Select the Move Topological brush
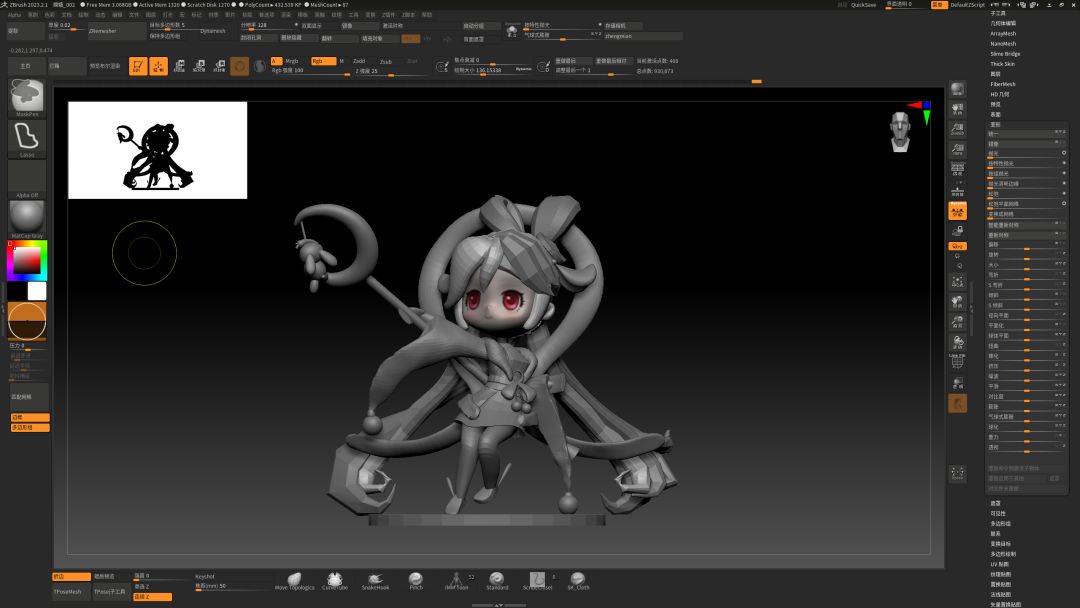Image resolution: width=1080 pixels, height=608 pixels. coord(294,582)
